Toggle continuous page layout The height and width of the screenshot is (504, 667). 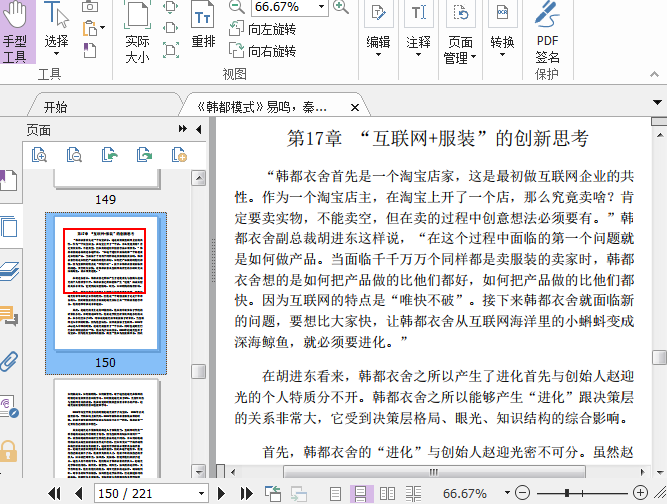[361, 493]
